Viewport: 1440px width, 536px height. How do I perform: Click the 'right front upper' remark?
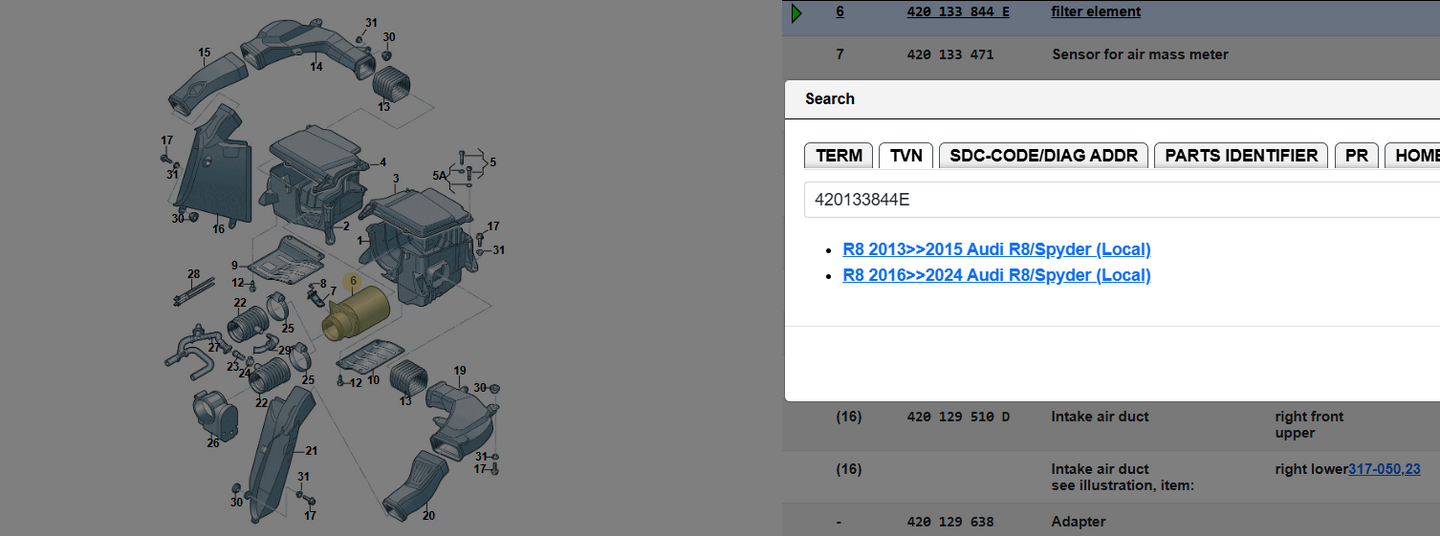[x=1309, y=425]
